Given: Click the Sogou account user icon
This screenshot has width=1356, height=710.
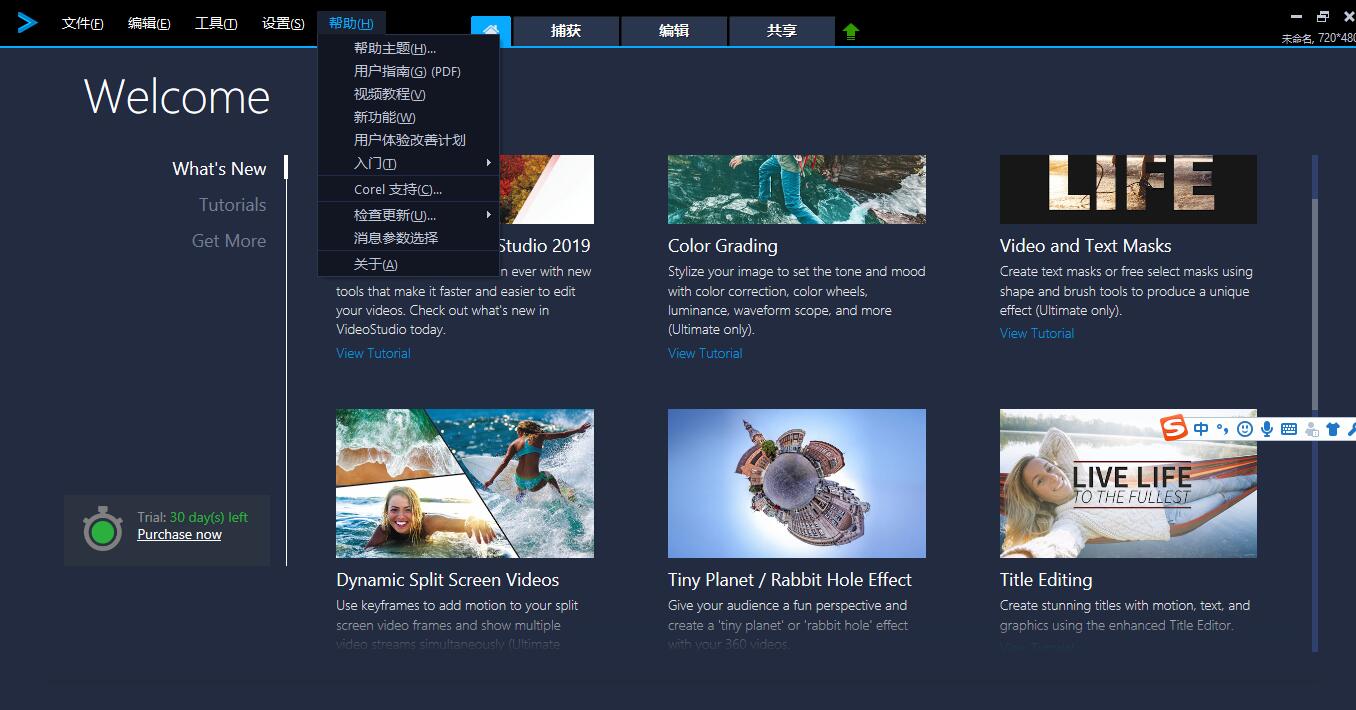Looking at the screenshot, I should [x=1311, y=429].
